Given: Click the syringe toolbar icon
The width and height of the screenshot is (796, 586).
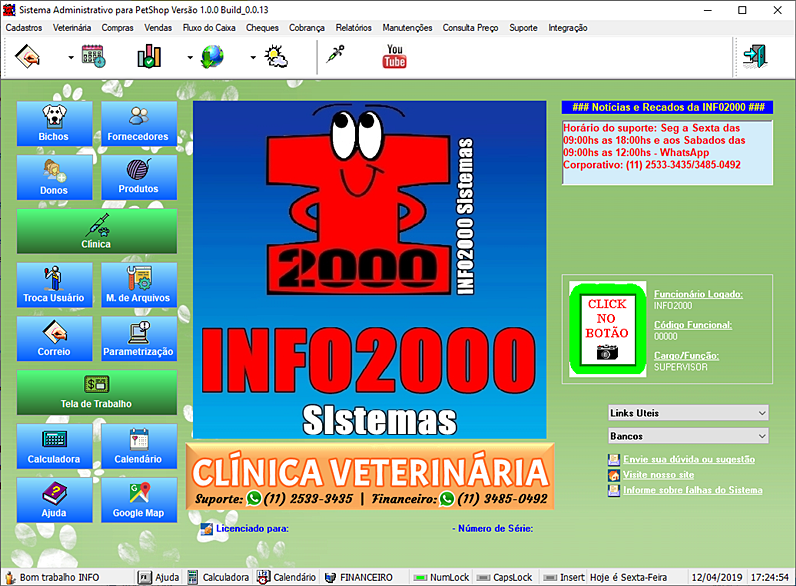Looking at the screenshot, I should (x=335, y=54).
